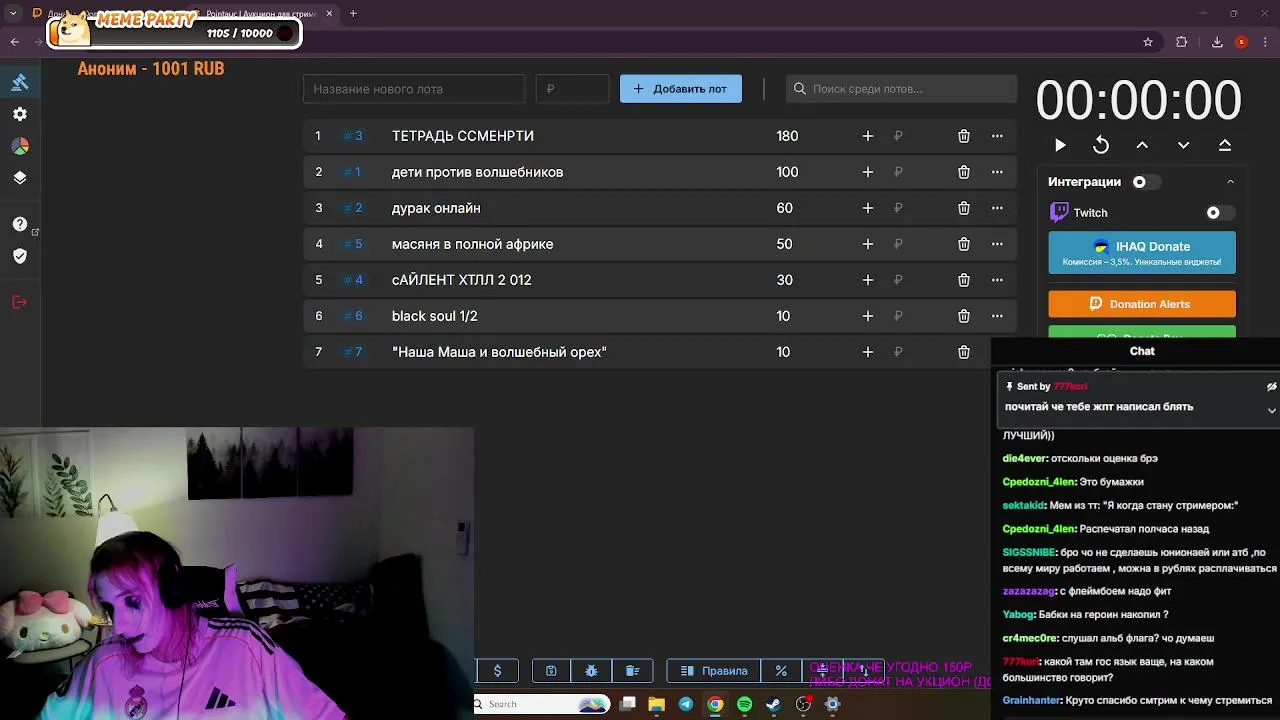Click the clear-all trash icon in bottom toolbar
Image resolution: width=1280 pixels, height=720 pixels.
[x=632, y=671]
